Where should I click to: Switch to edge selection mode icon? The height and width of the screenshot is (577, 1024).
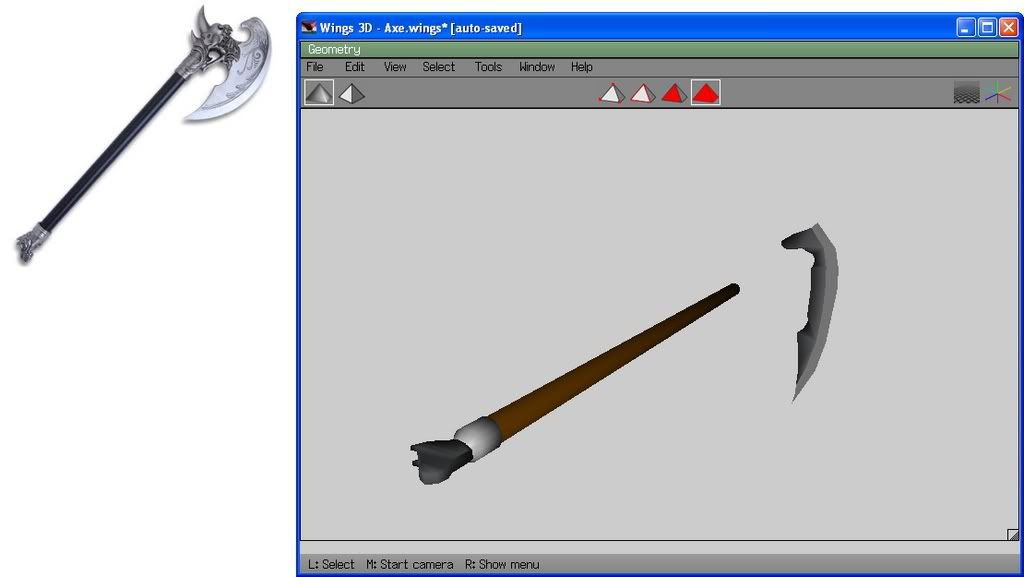coord(642,93)
